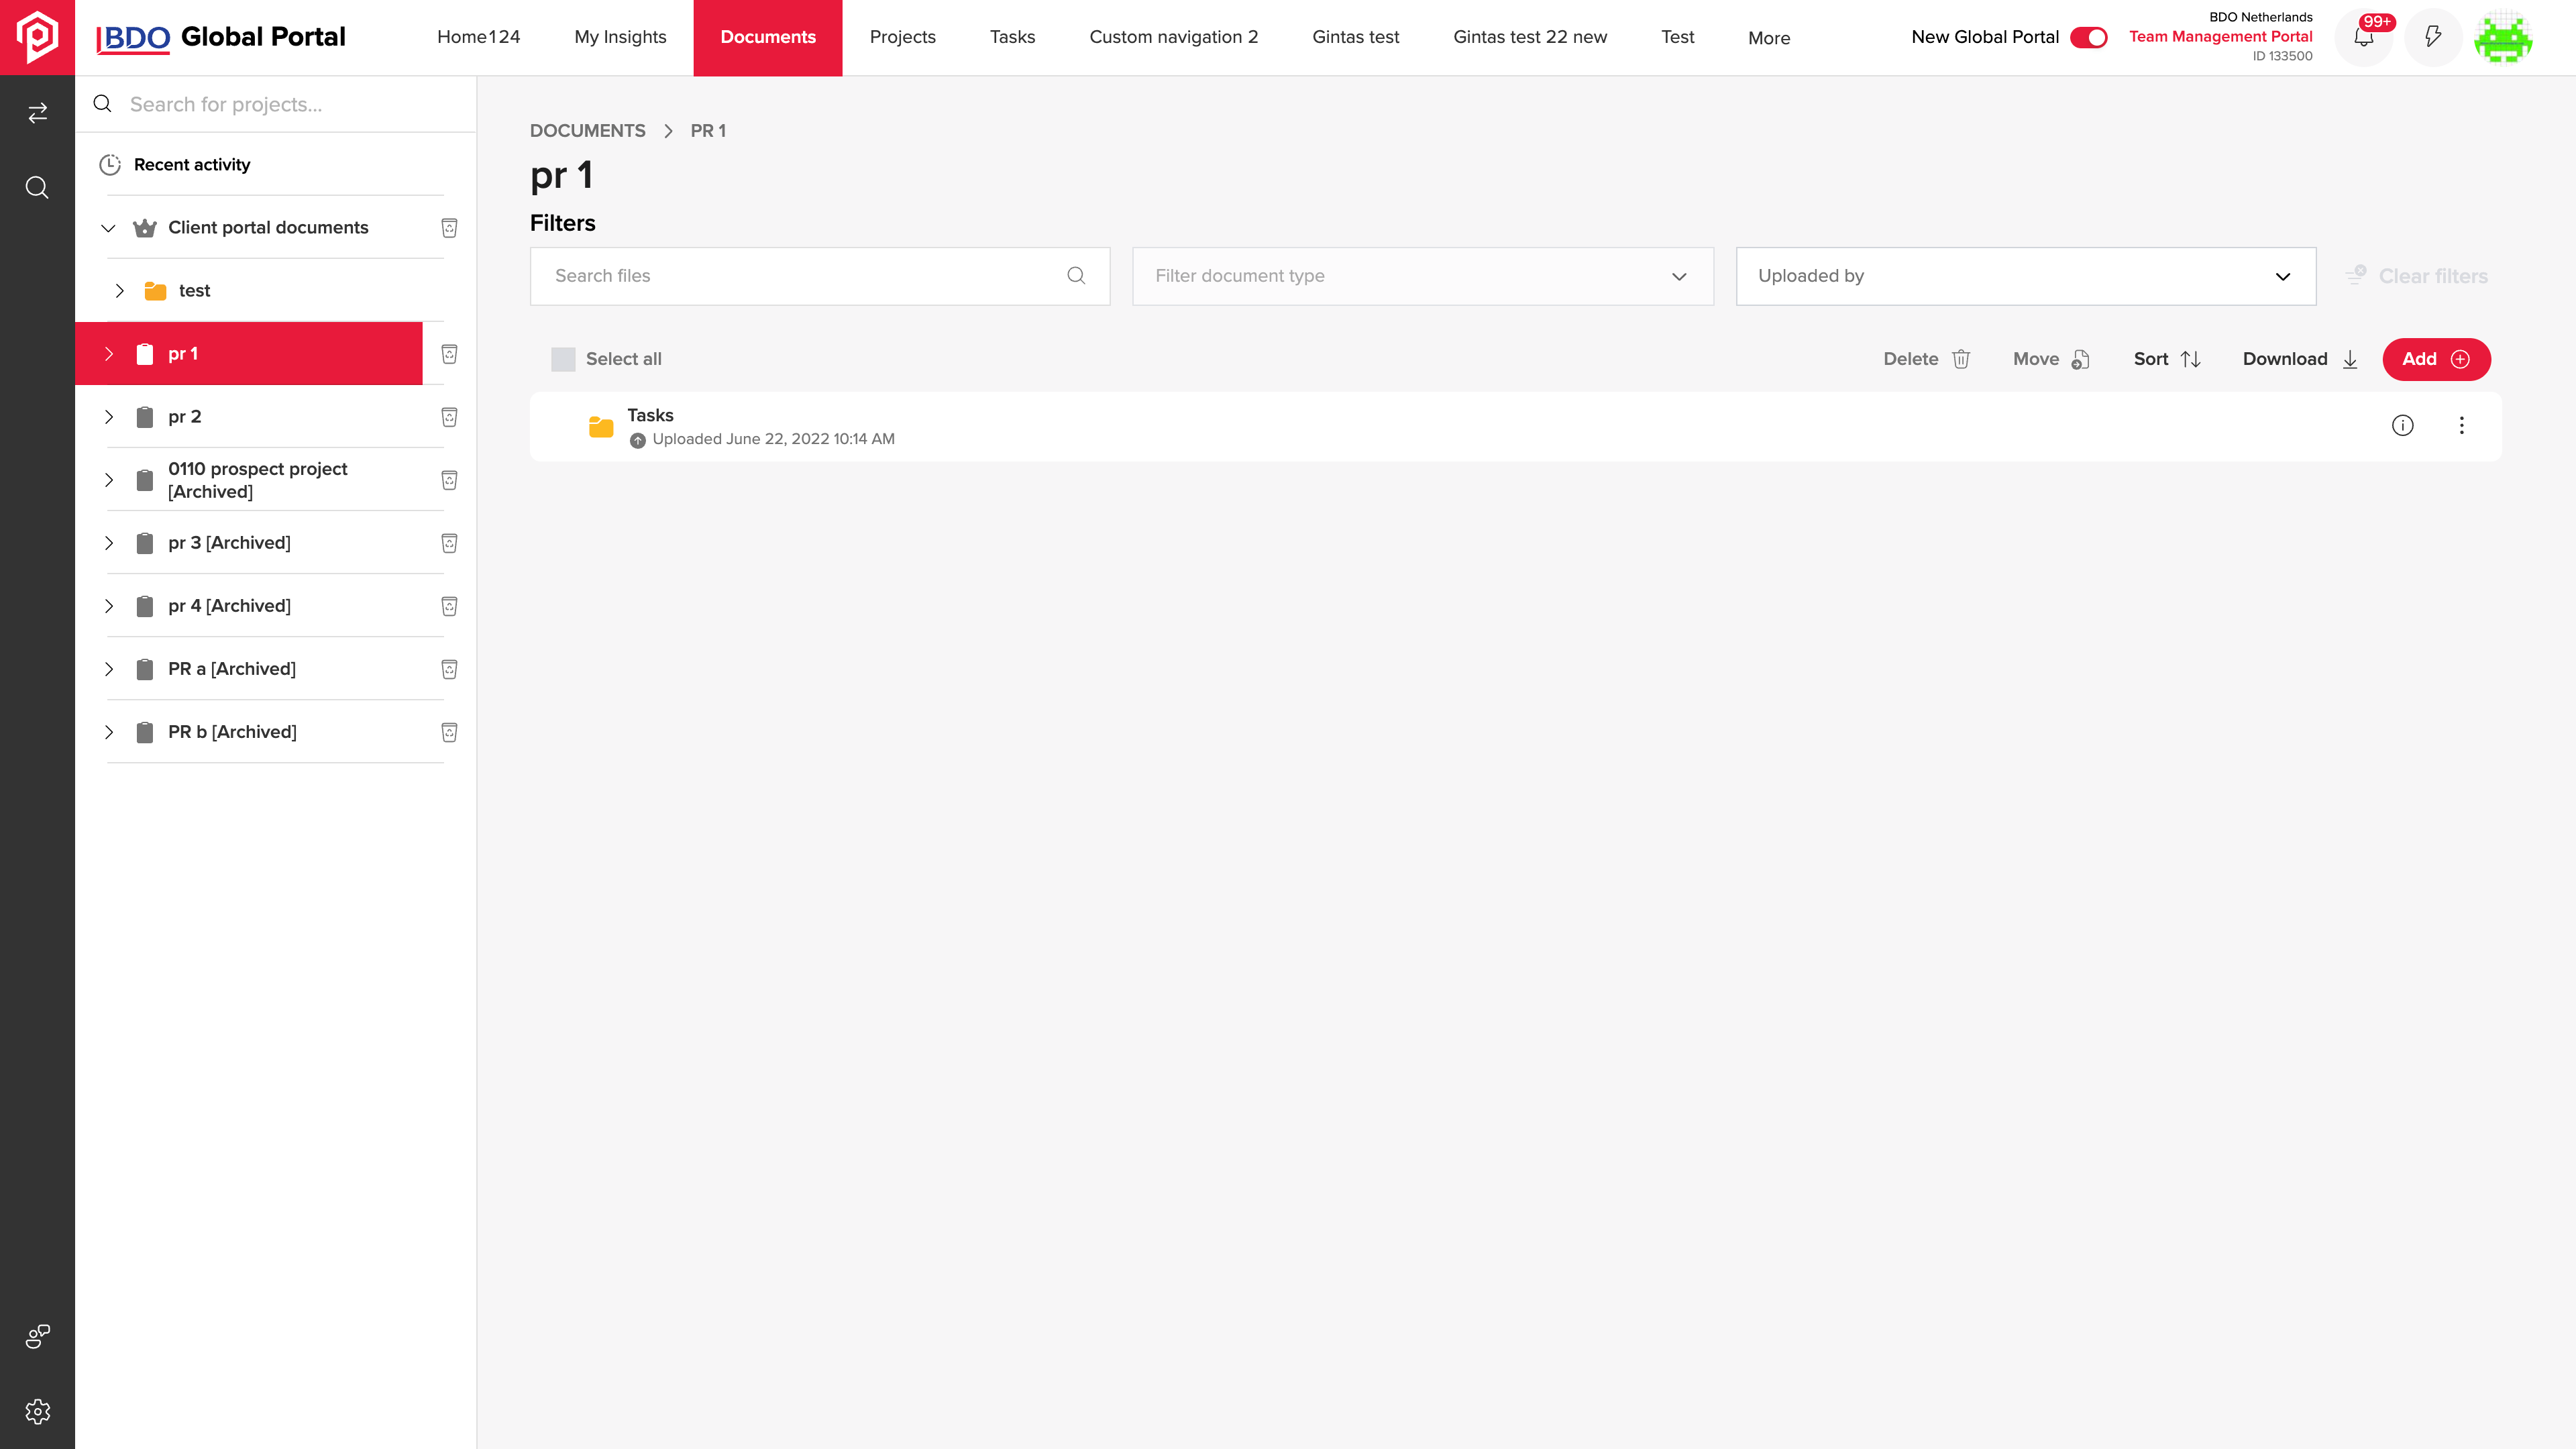
Task: Expand the PR a [Archived] node
Action: [108, 669]
